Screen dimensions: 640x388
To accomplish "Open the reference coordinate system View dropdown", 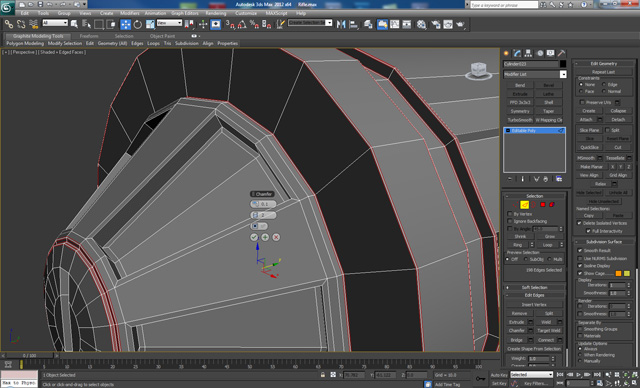I will coord(169,23).
